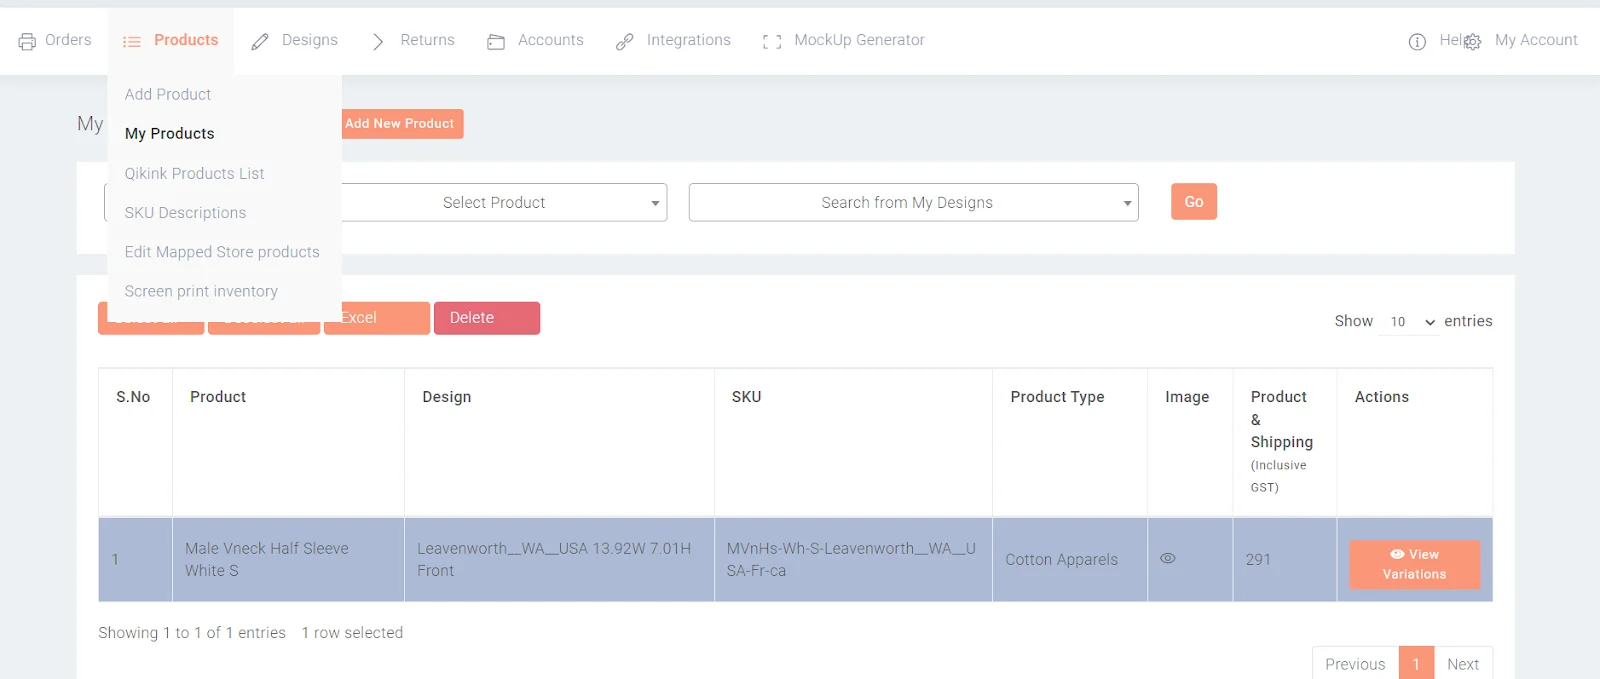Go to the Next page

point(1463,664)
